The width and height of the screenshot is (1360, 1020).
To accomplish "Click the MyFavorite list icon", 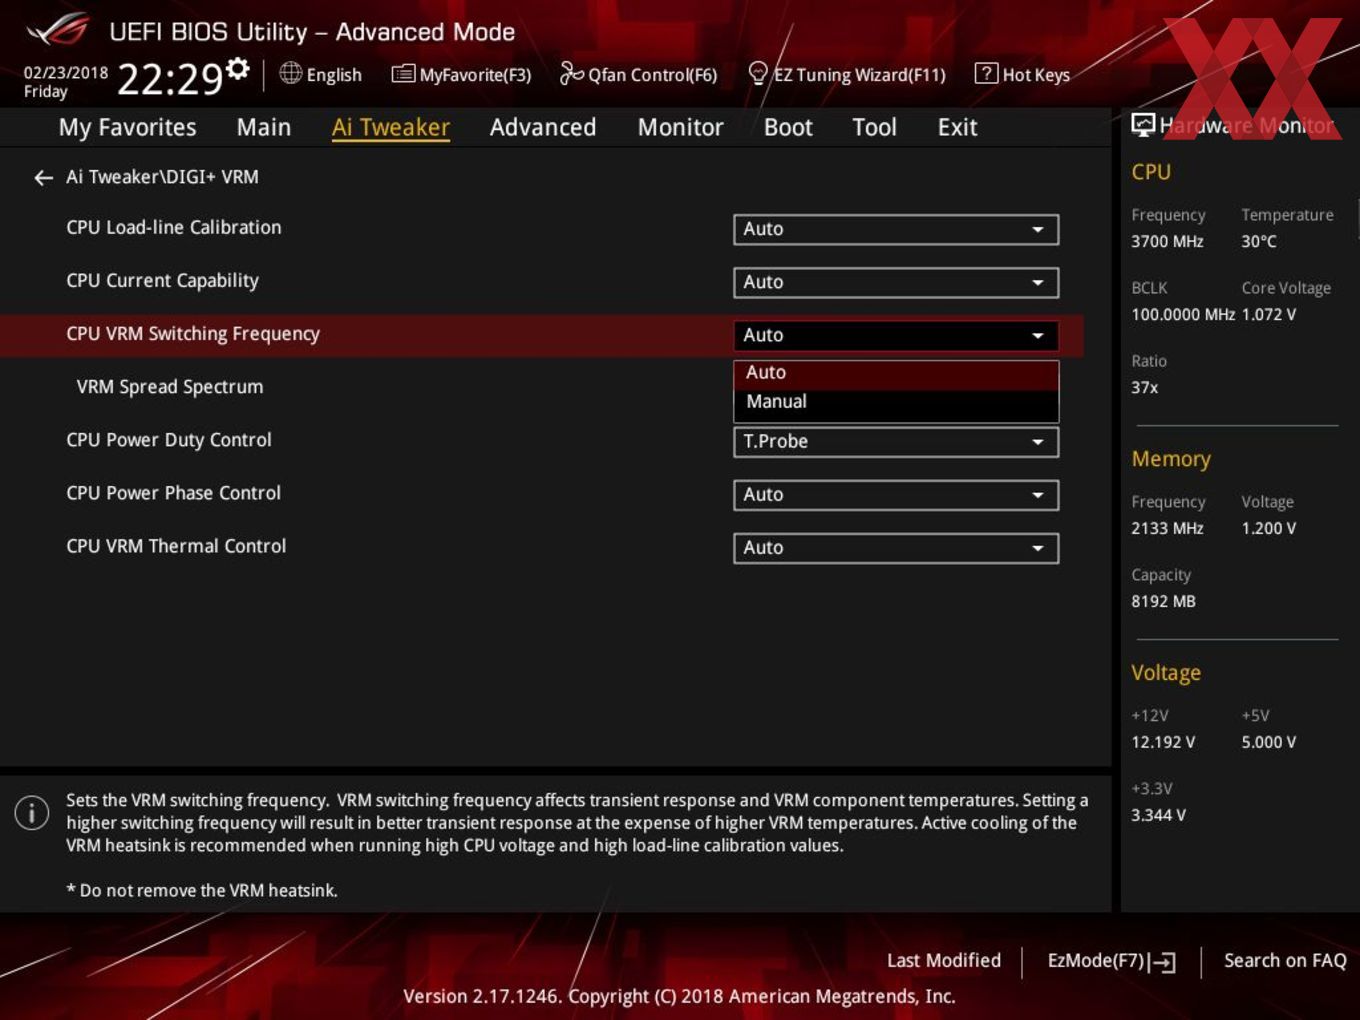I will point(403,74).
